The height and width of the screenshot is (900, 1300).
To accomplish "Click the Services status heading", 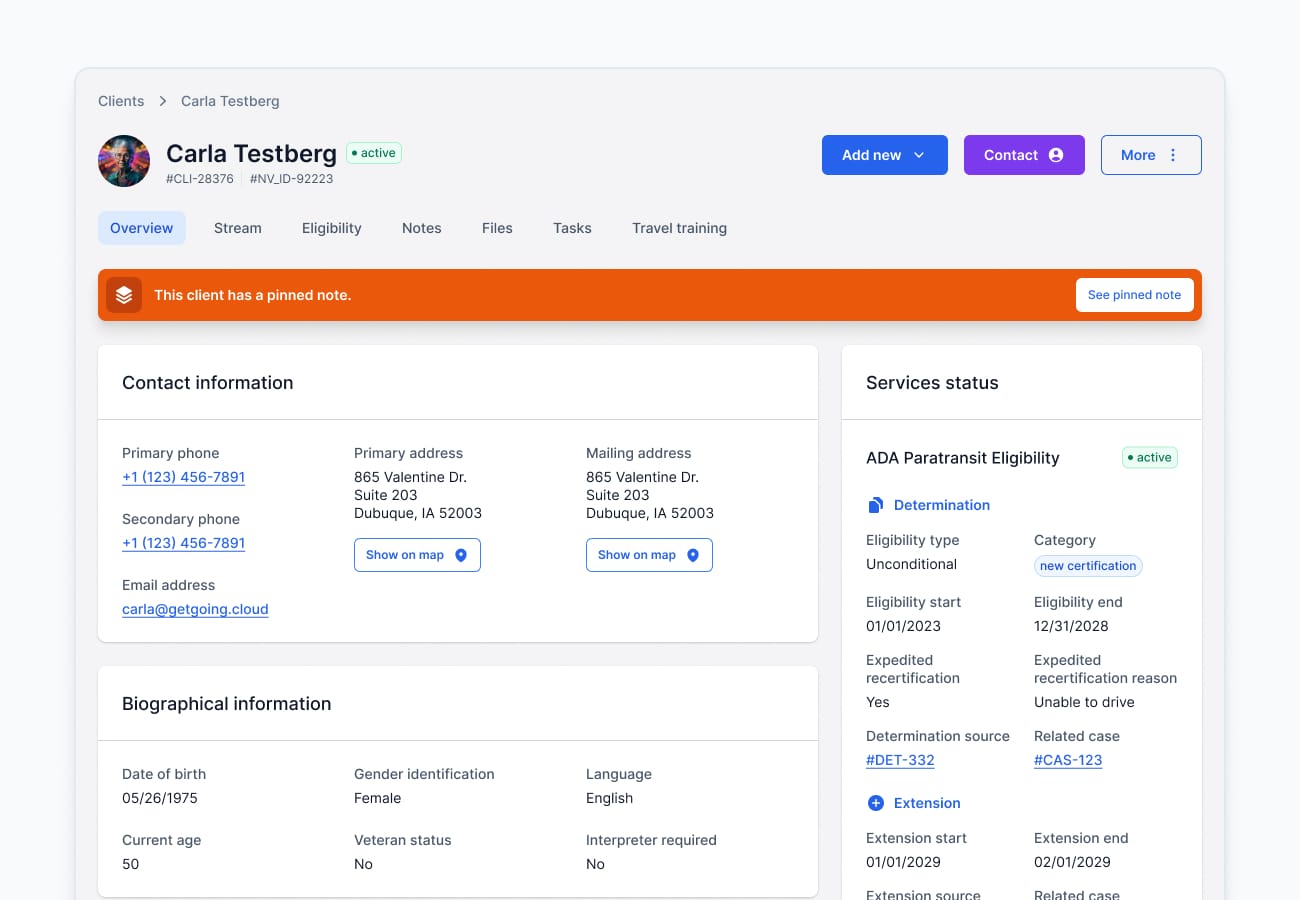I will [x=932, y=383].
